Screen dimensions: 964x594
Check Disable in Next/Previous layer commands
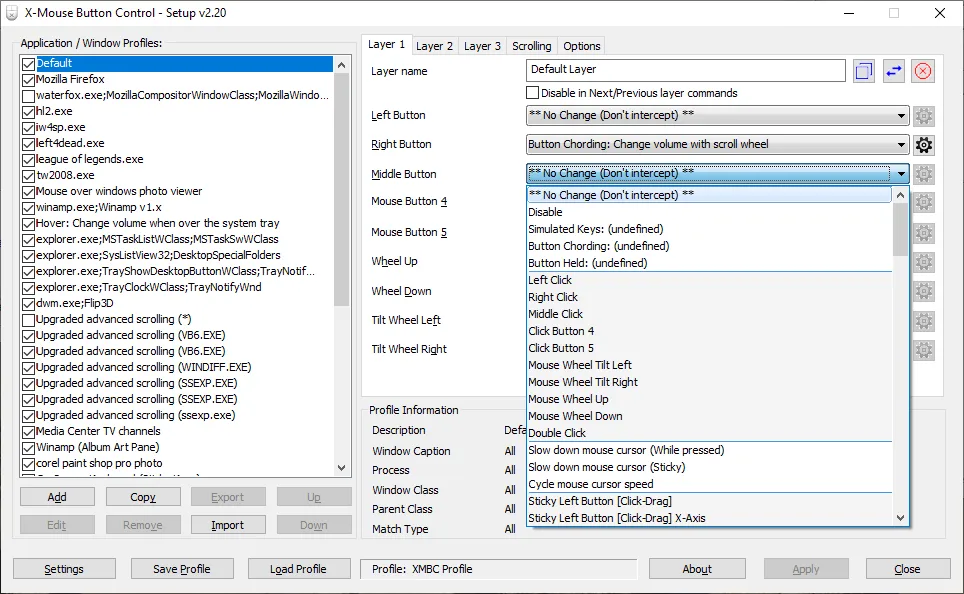pos(533,92)
